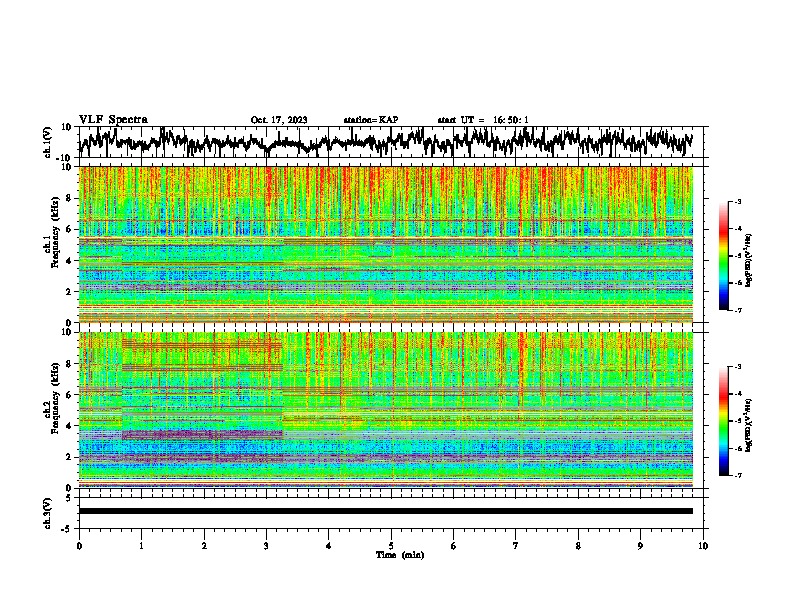Click time axis tick label "9"
Screen dimensions: 792x612
640,546
